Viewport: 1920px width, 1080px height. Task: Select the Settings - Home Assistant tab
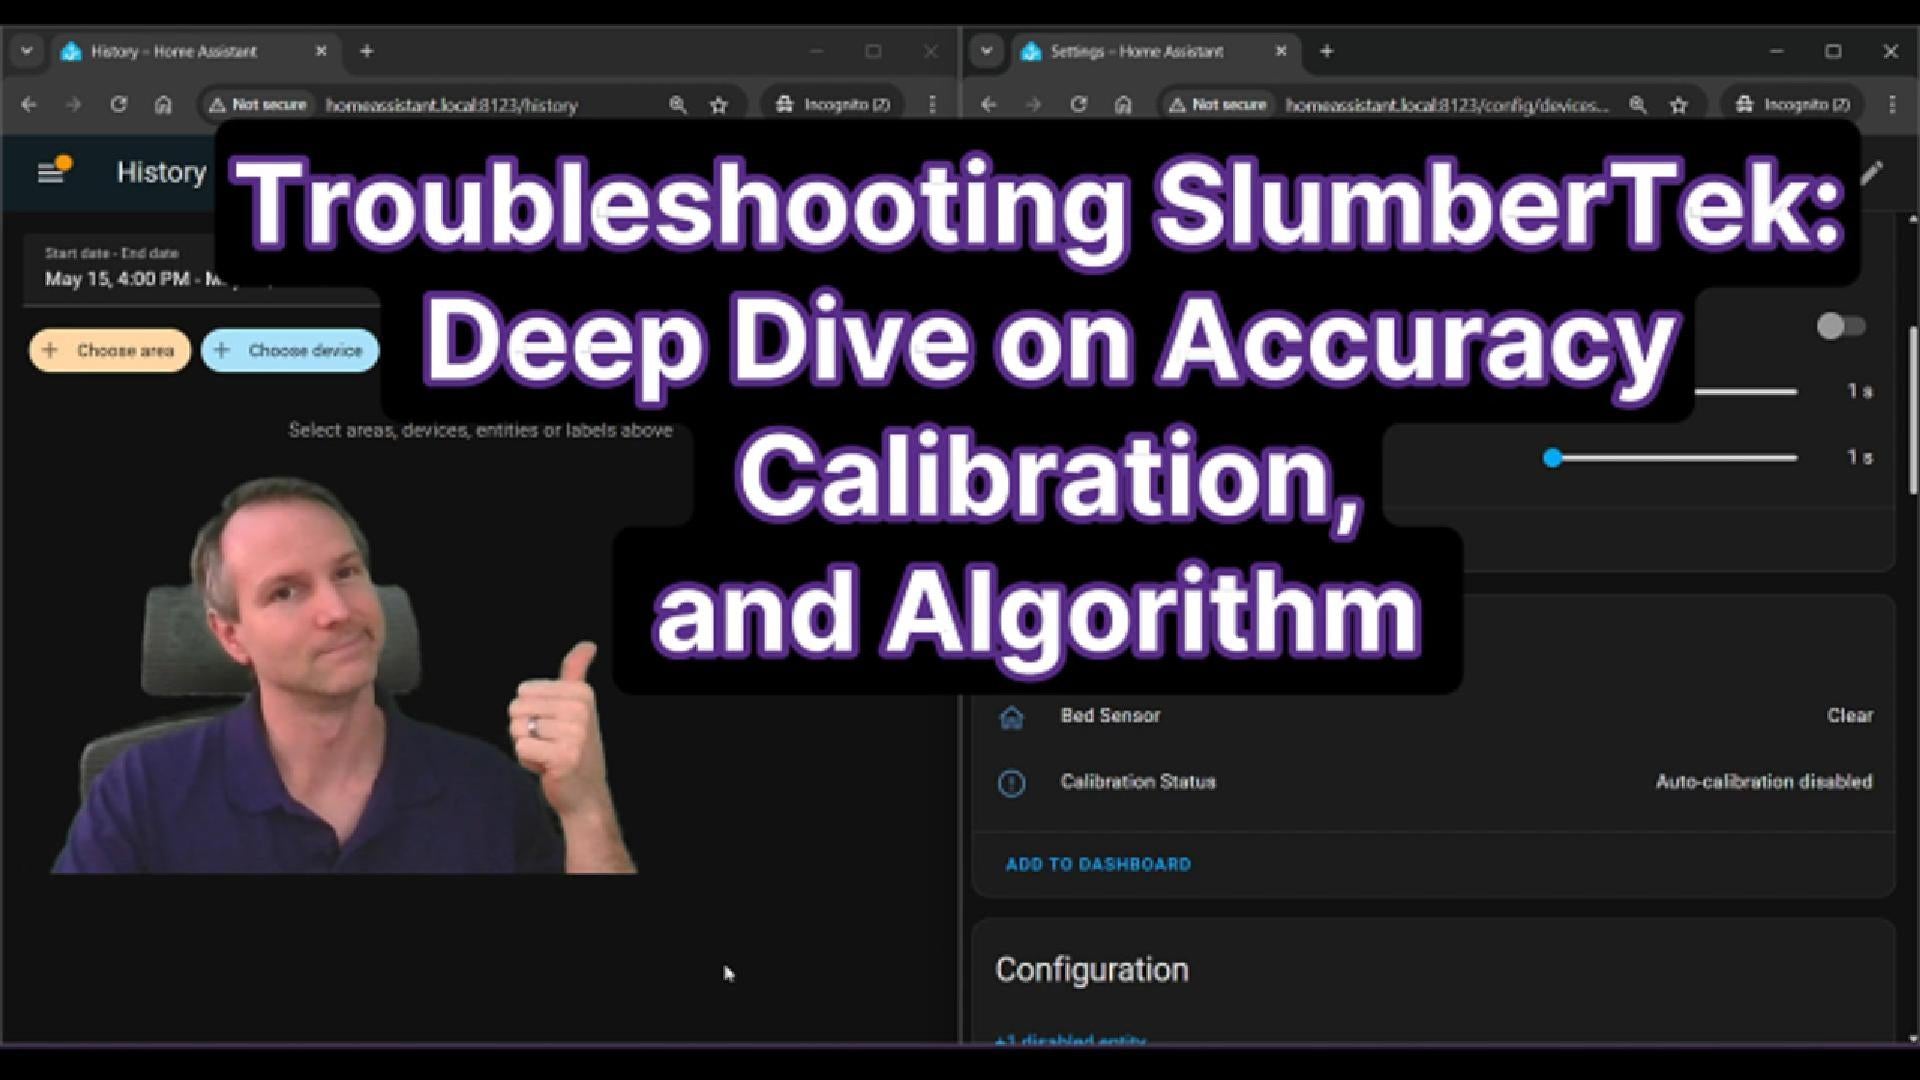1136,51
